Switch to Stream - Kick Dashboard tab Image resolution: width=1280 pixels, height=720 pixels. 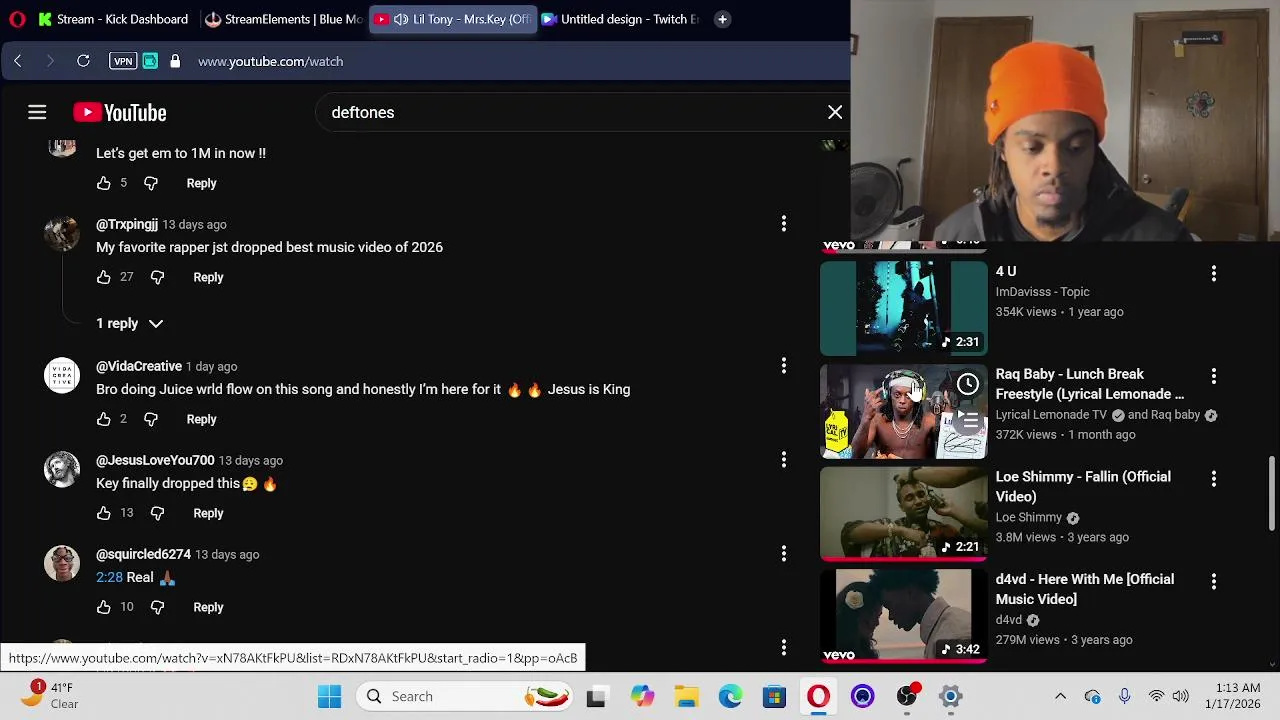113,19
